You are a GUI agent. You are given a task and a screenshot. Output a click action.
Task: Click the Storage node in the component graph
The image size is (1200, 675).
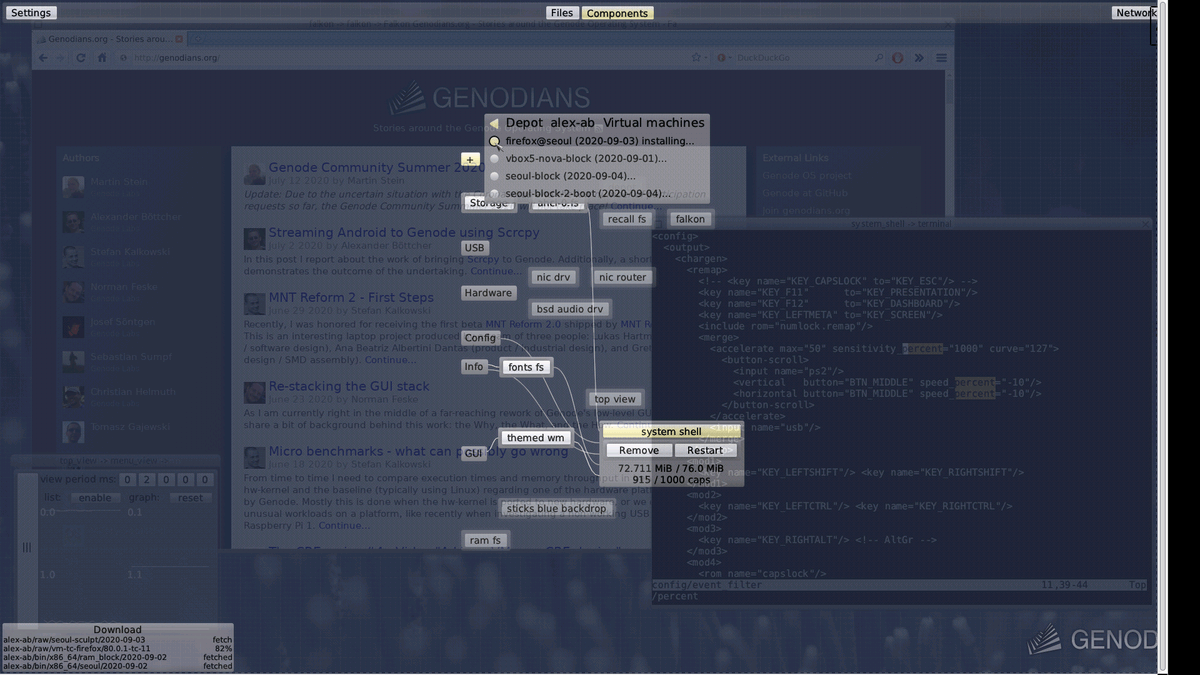(x=489, y=203)
